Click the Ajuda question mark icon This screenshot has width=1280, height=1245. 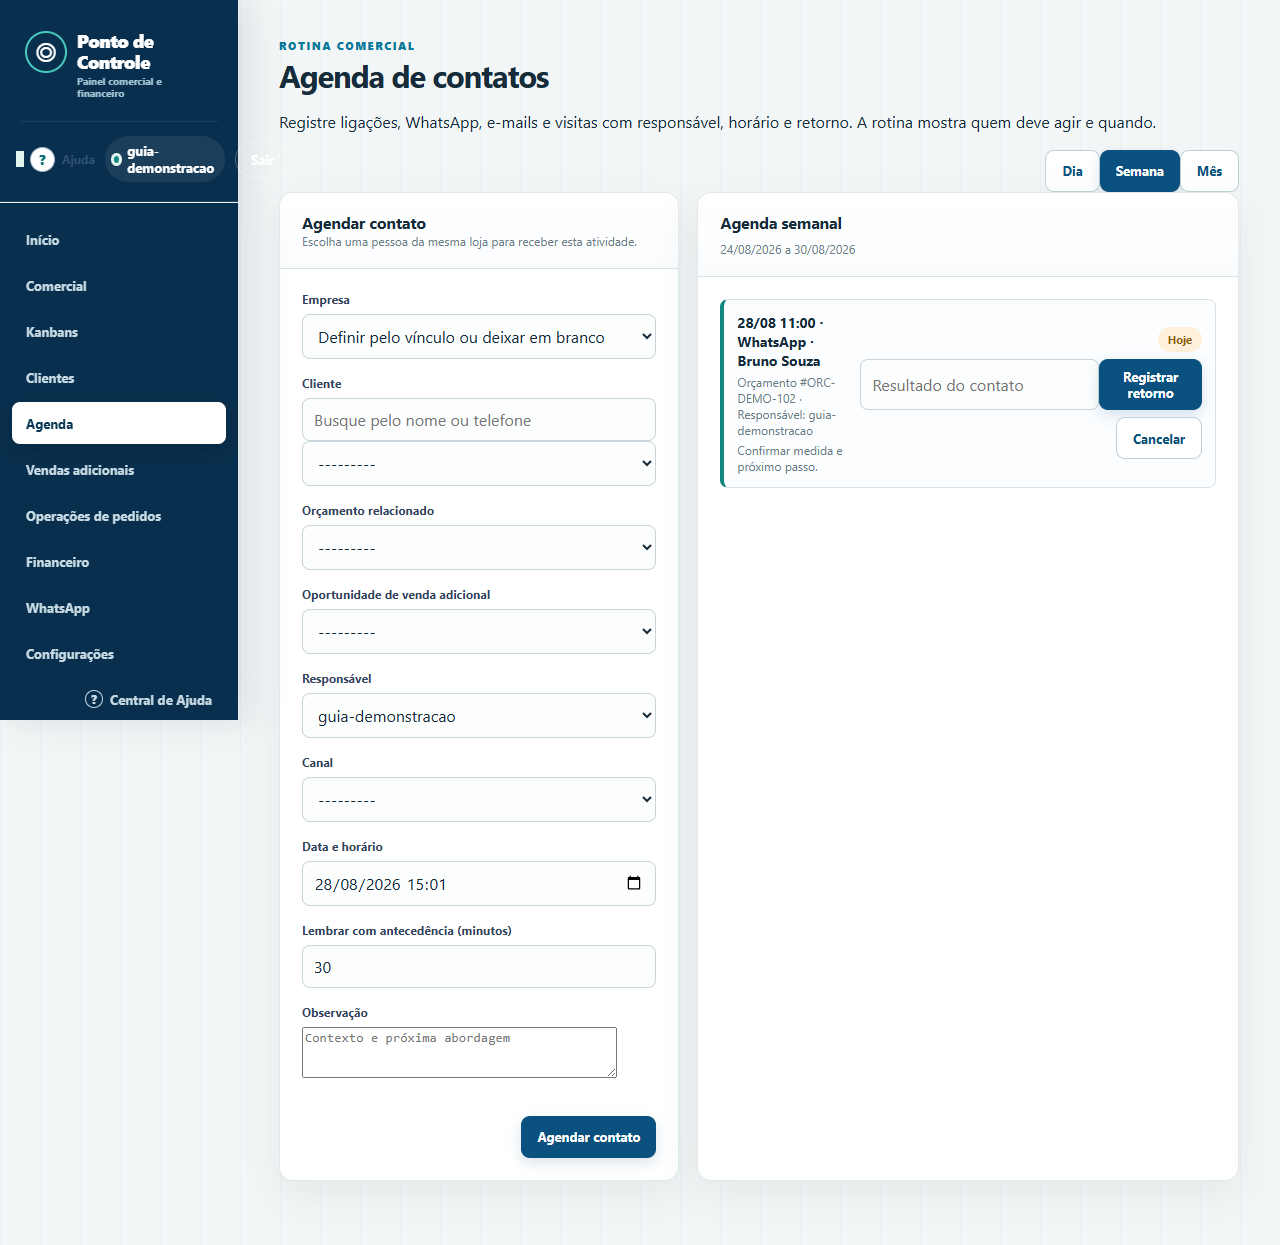coord(42,159)
